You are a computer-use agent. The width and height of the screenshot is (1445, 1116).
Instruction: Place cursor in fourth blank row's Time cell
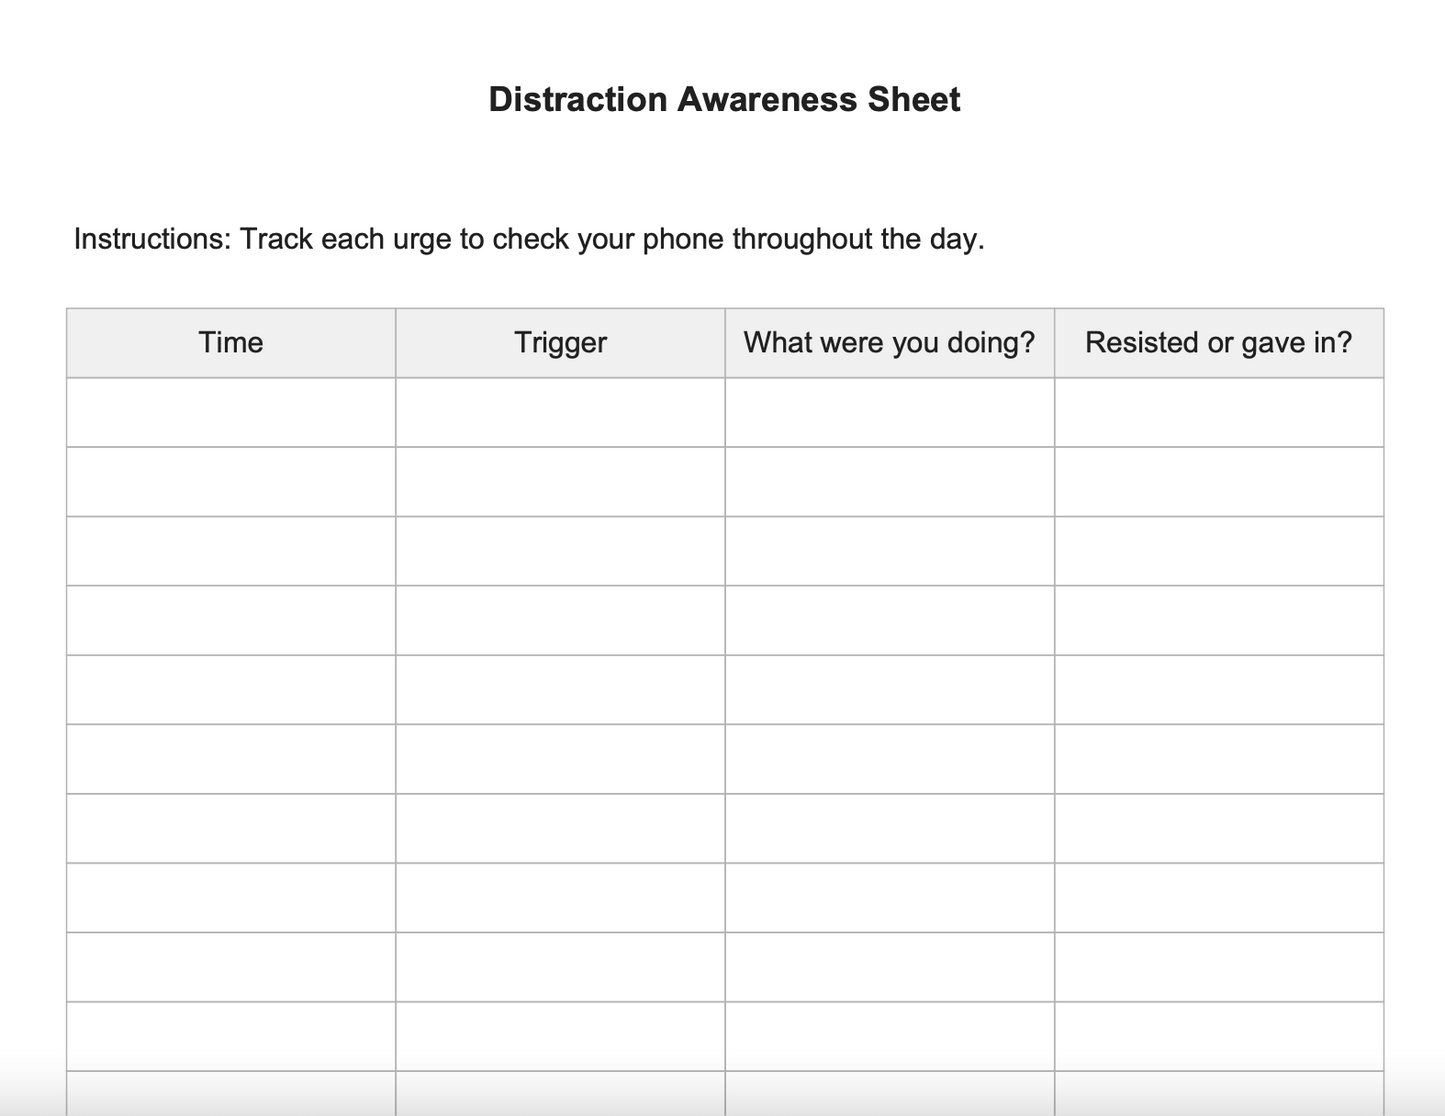tap(231, 620)
